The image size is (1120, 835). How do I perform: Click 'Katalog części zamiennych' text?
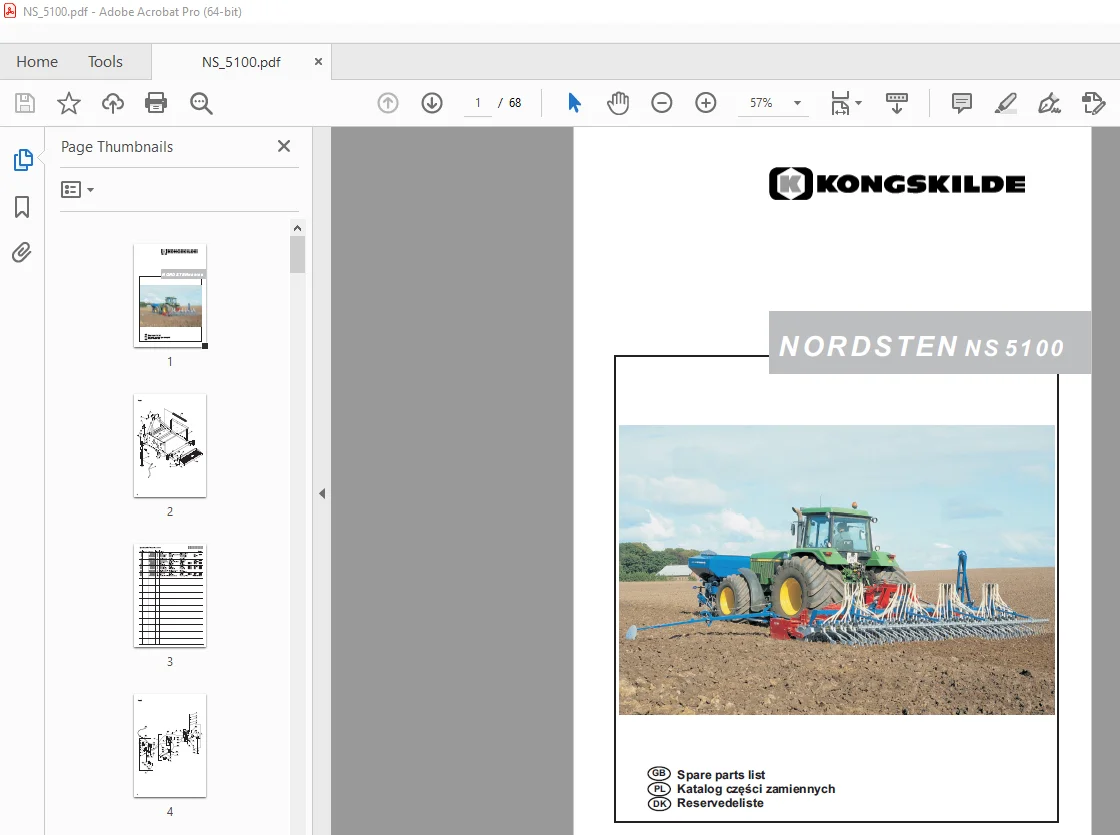(756, 789)
